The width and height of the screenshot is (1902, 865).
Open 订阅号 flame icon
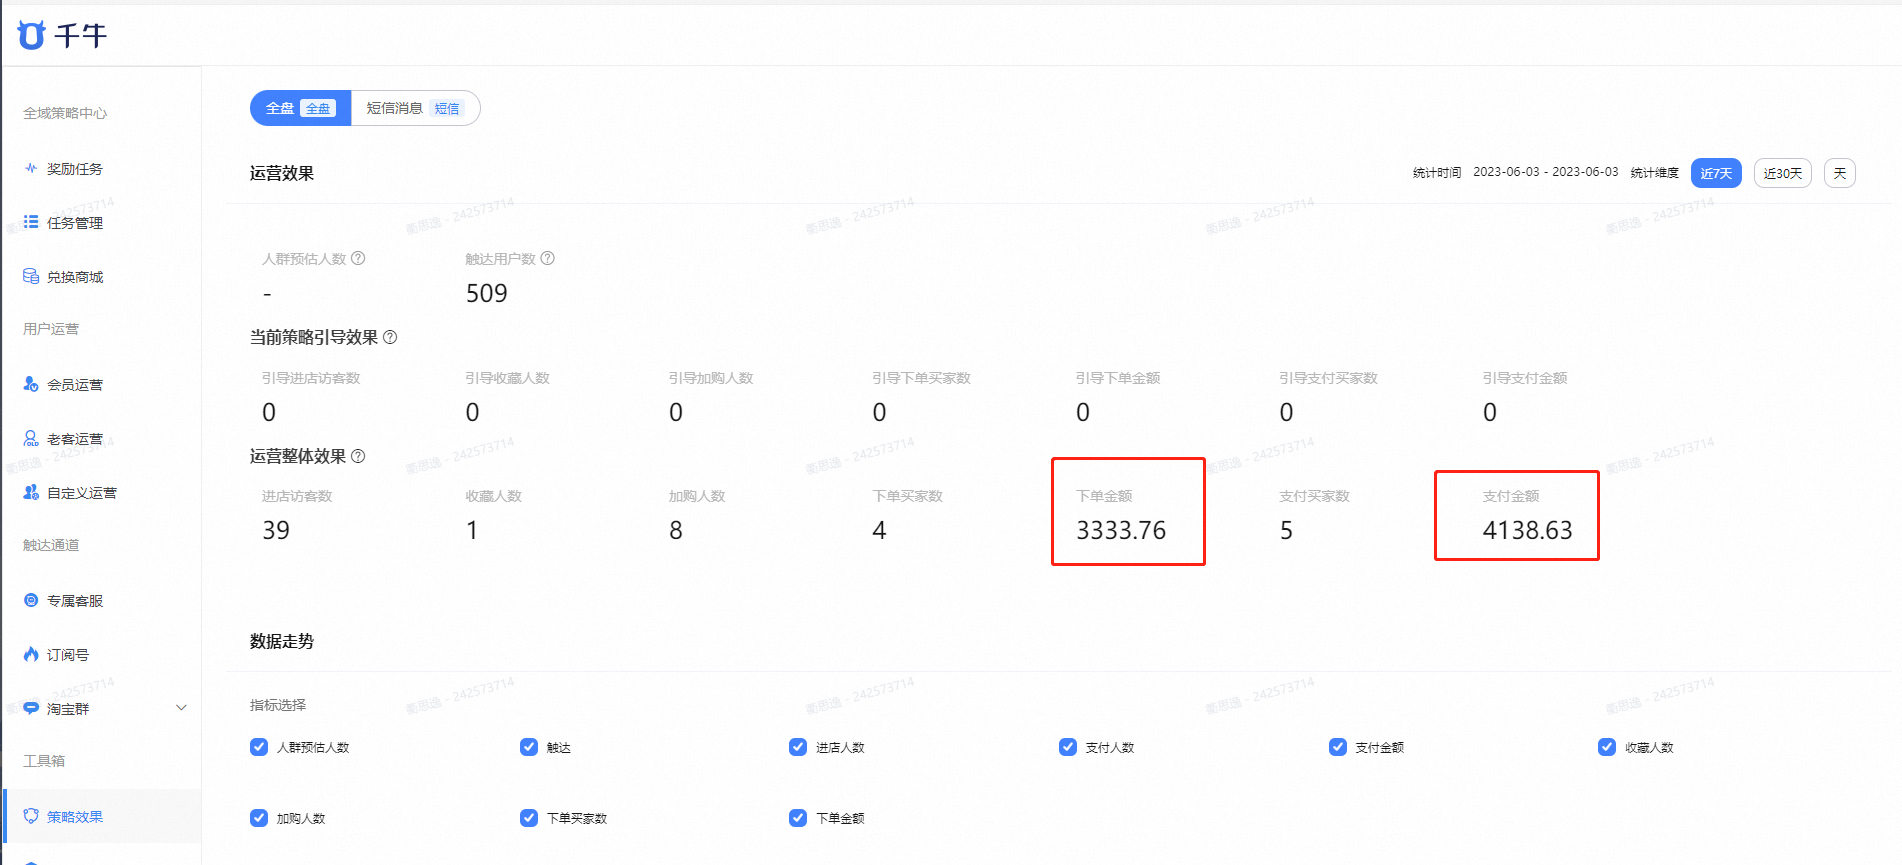[31, 654]
